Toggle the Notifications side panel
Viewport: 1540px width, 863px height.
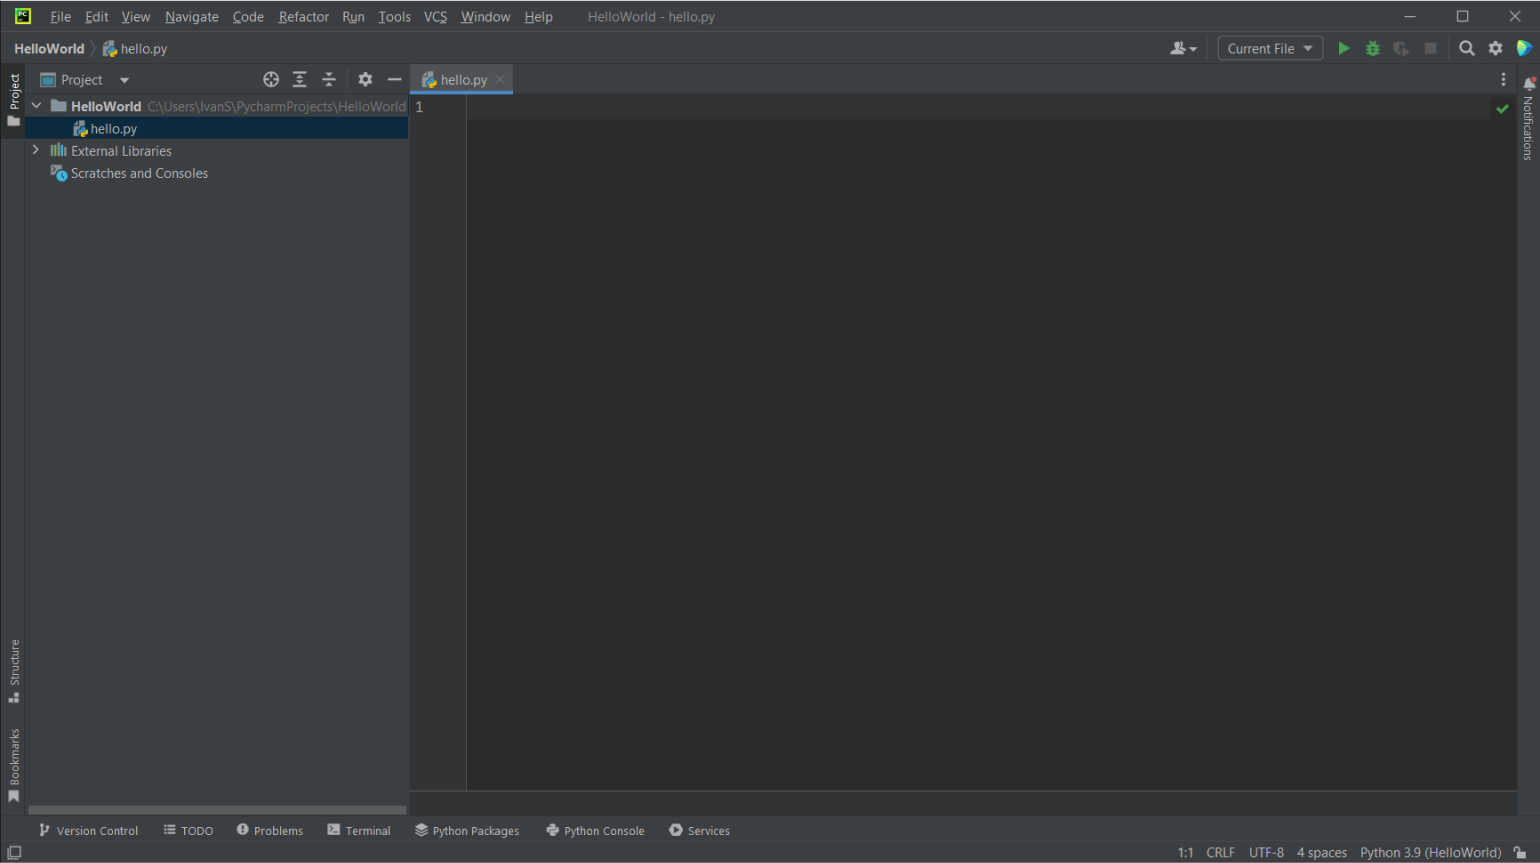point(1528,120)
